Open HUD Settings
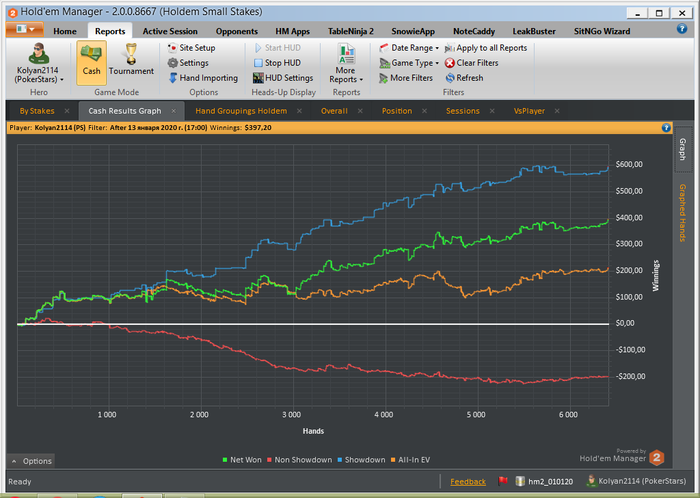 click(x=283, y=78)
